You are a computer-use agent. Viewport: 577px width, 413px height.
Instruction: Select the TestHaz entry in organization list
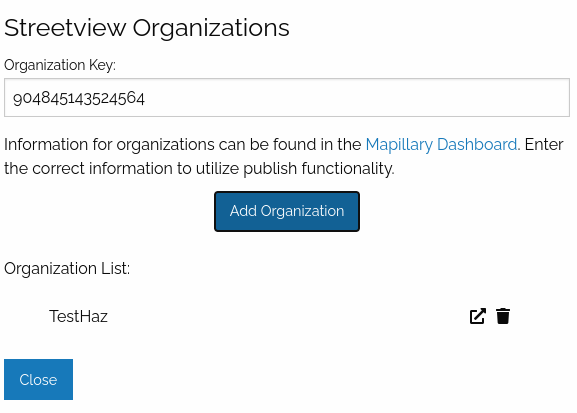78,316
